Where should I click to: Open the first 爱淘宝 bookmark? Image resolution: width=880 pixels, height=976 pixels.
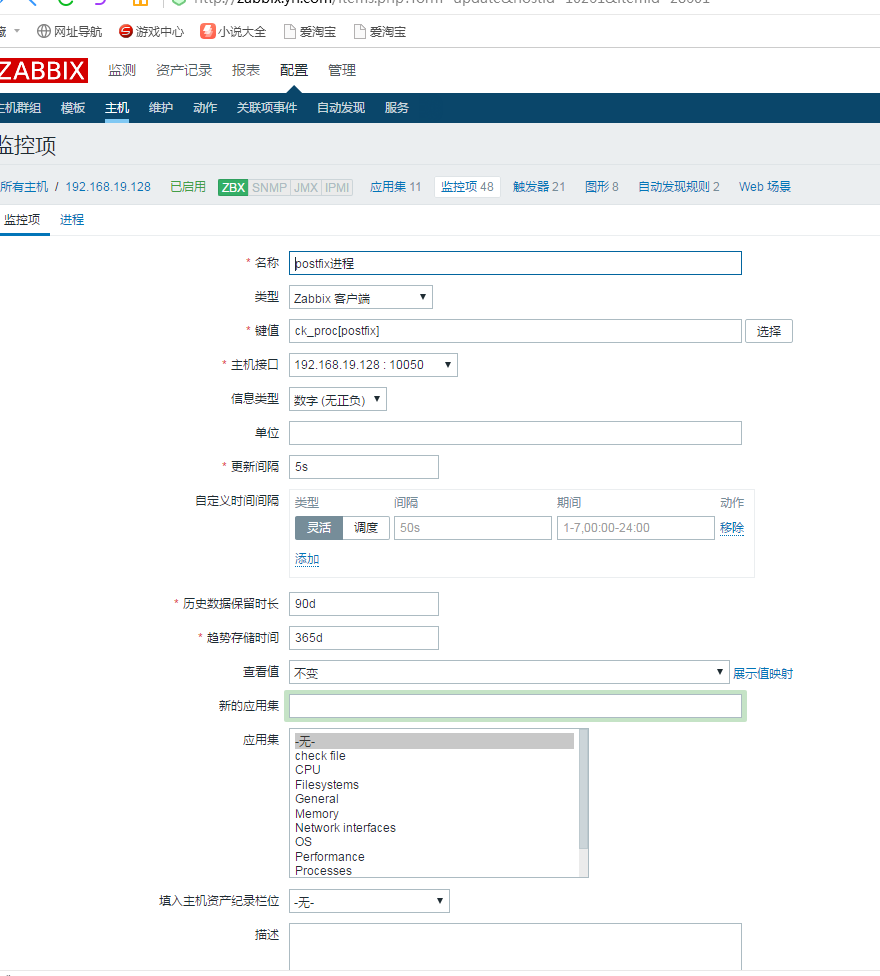click(310, 32)
